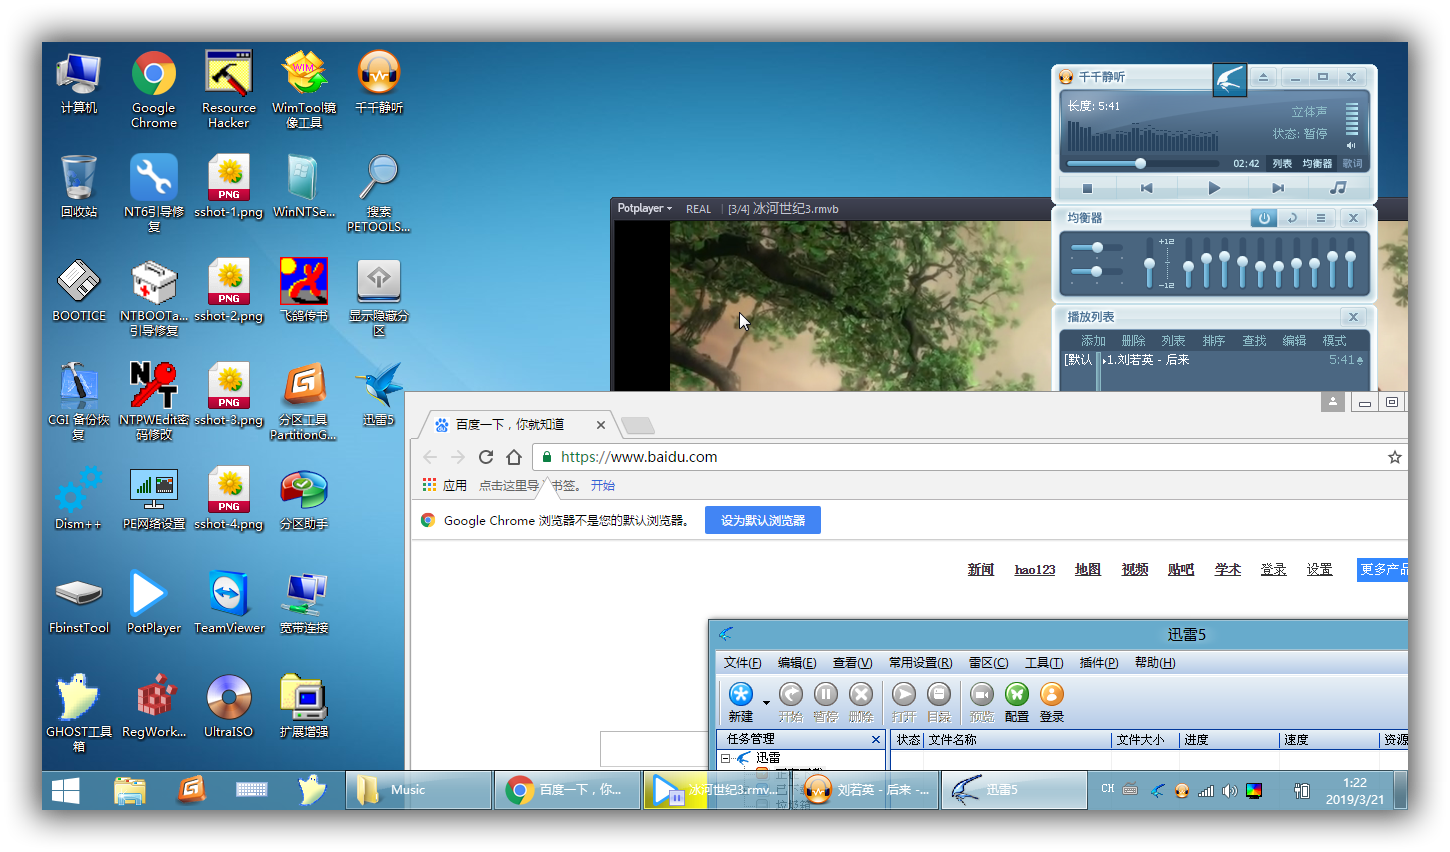
Task: Open the equalizer presets menu icon
Action: [1320, 218]
